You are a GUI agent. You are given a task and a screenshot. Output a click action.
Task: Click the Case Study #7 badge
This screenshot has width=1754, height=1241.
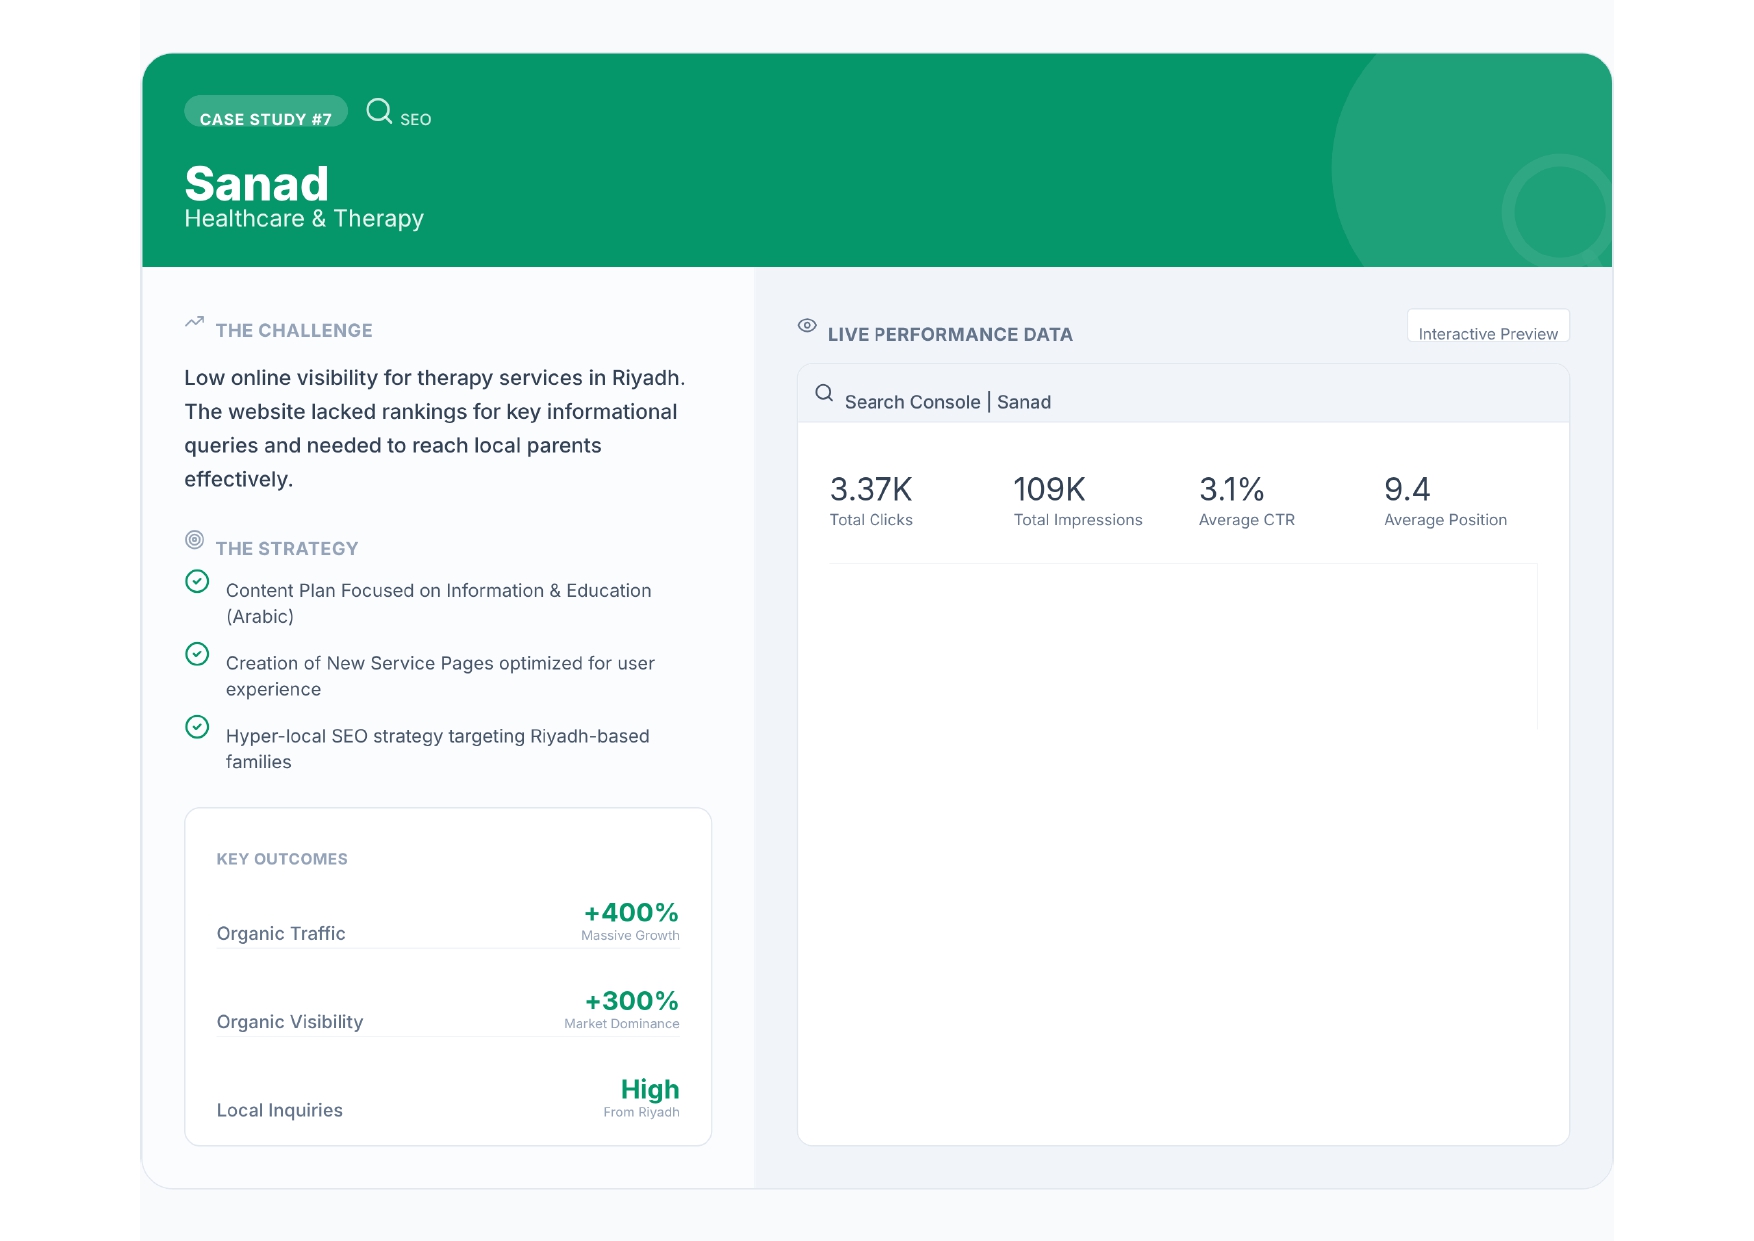(x=266, y=111)
